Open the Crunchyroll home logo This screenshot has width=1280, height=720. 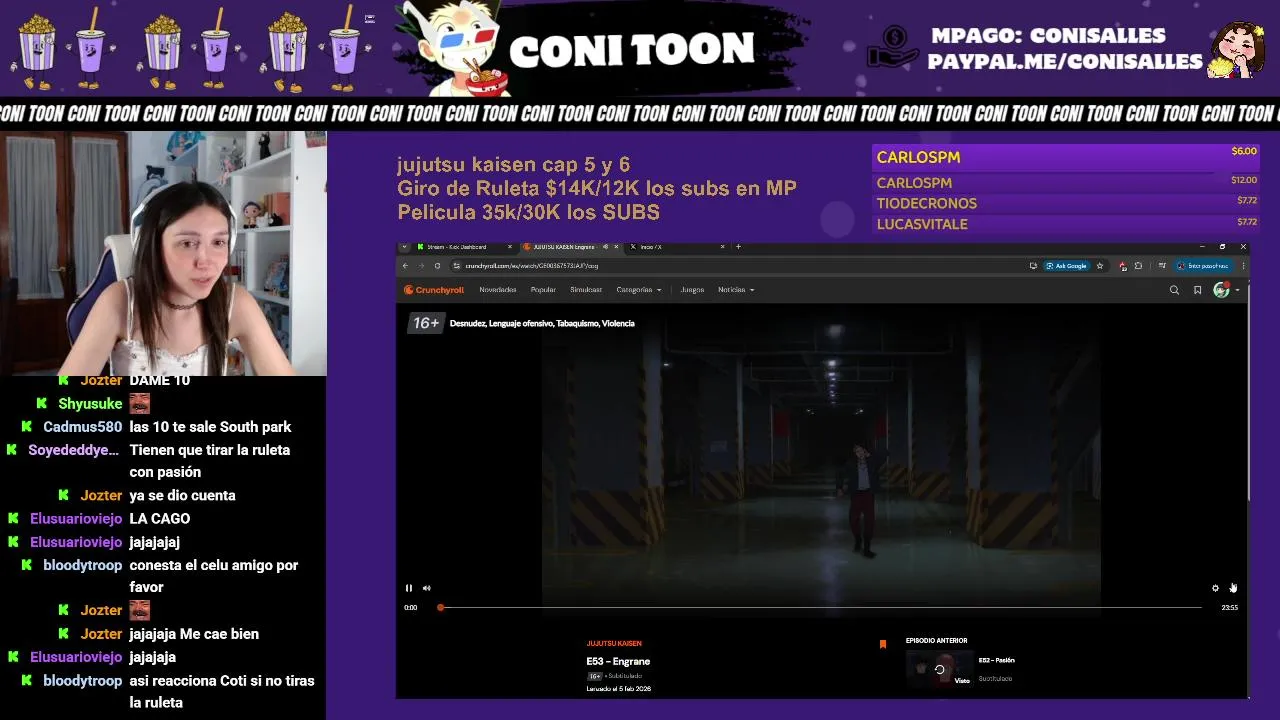coord(434,290)
